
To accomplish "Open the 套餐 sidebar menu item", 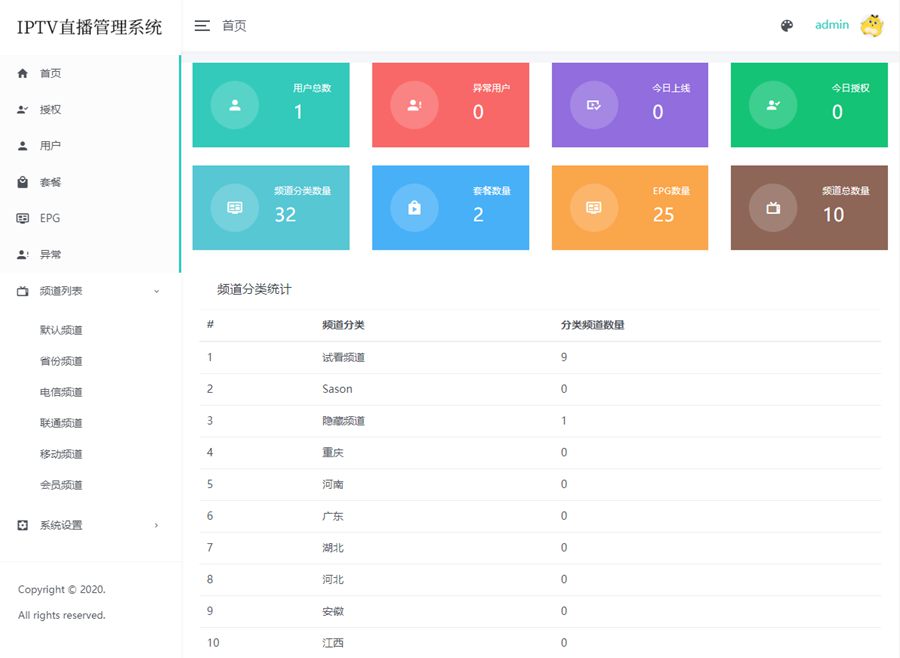I will pos(50,183).
